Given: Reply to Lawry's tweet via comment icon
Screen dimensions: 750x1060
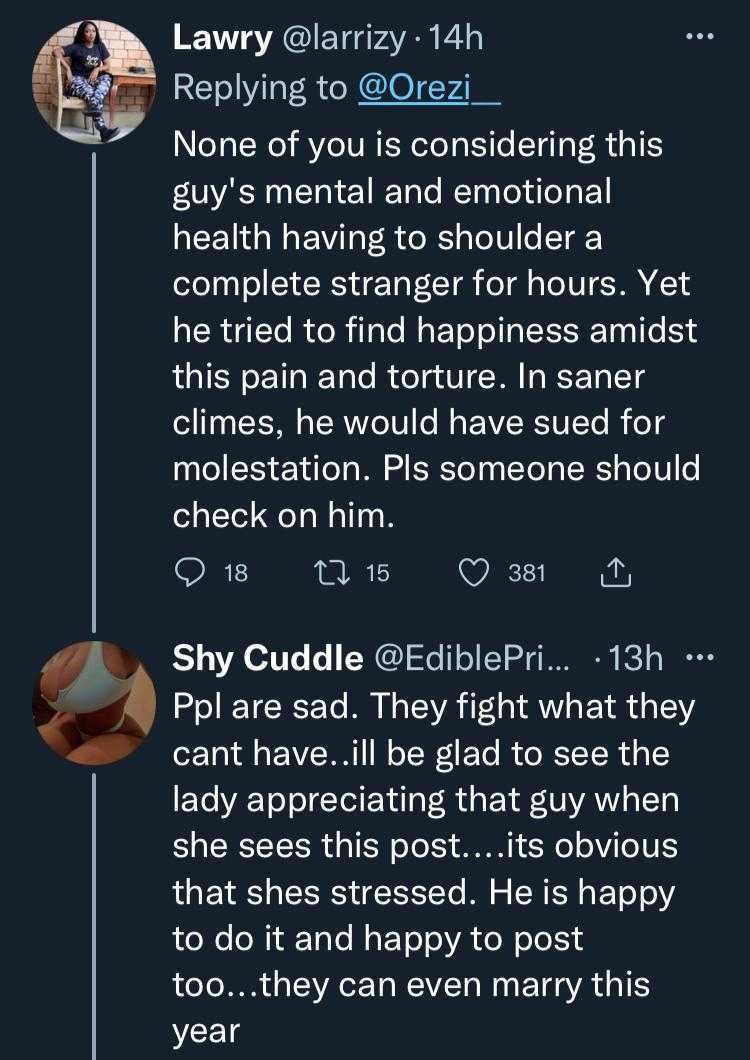Looking at the screenshot, I should click(189, 572).
